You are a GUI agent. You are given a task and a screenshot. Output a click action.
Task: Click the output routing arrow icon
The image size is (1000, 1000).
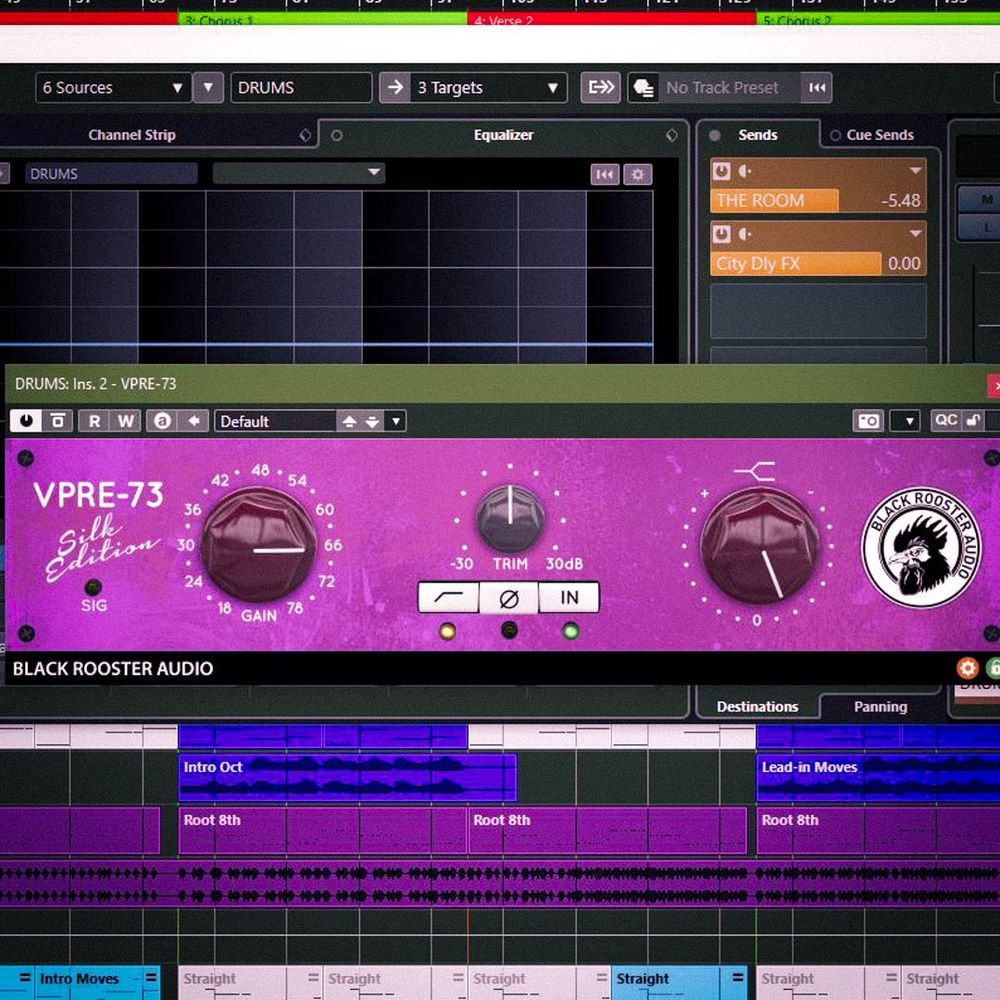[x=600, y=87]
